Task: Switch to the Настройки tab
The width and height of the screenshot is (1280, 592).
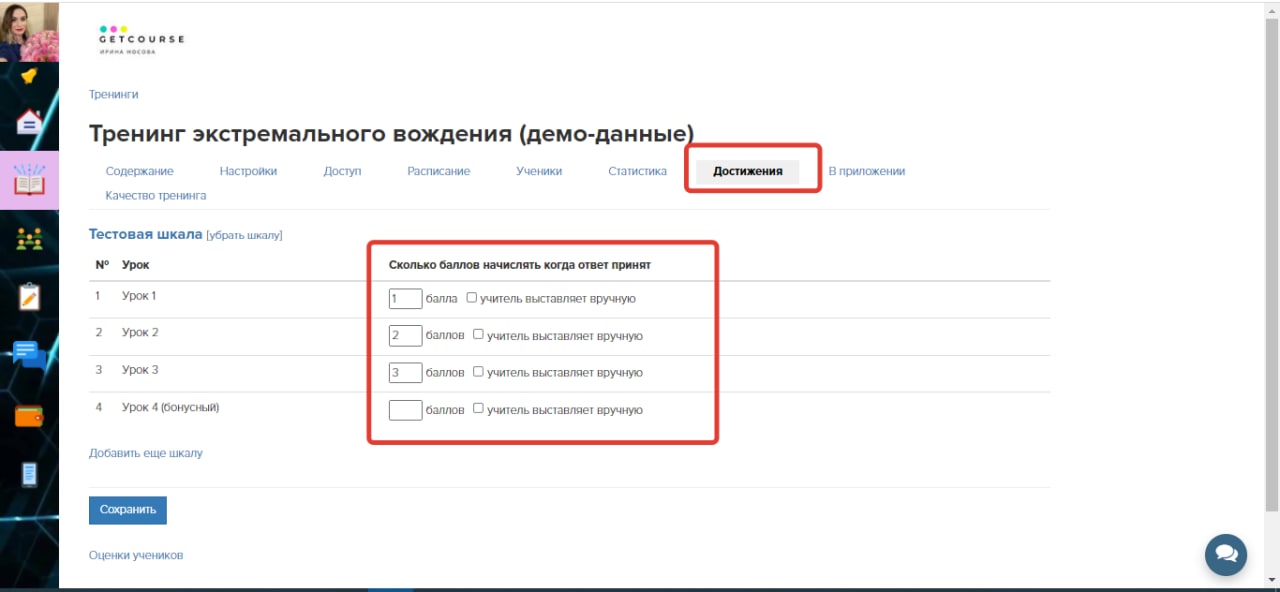Action: click(x=248, y=171)
